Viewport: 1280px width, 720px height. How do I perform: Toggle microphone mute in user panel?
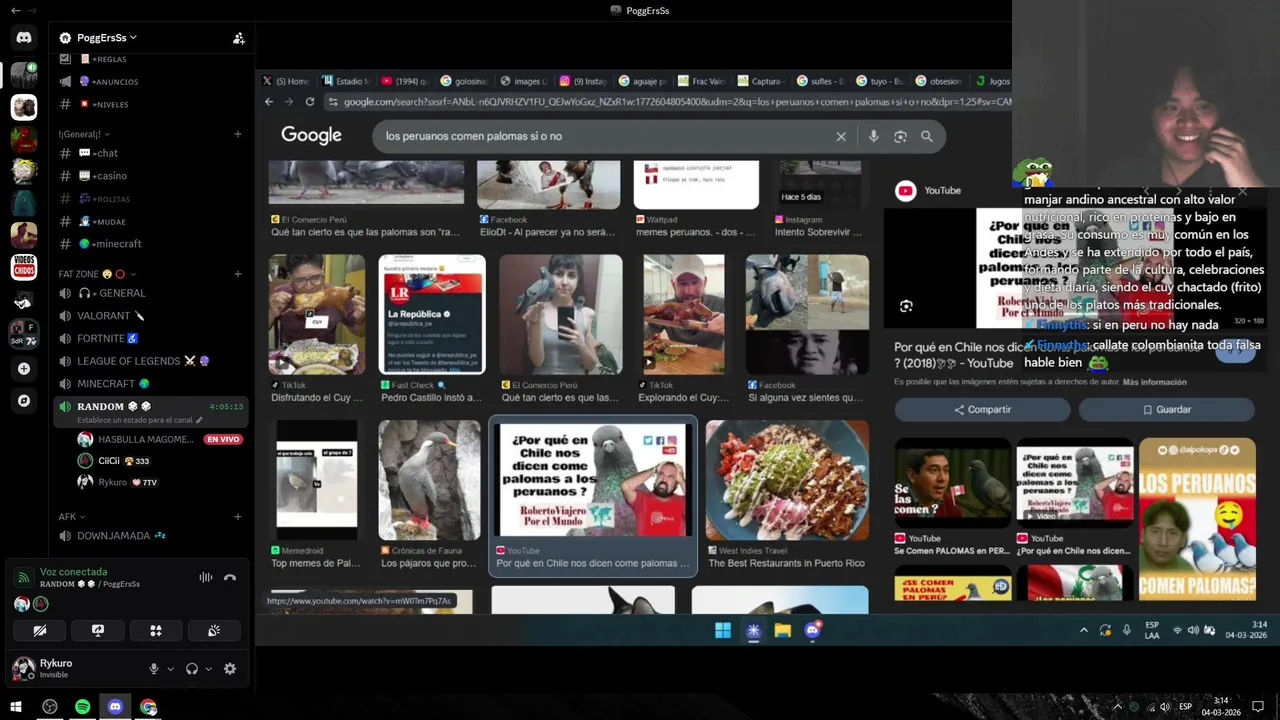(x=153, y=669)
